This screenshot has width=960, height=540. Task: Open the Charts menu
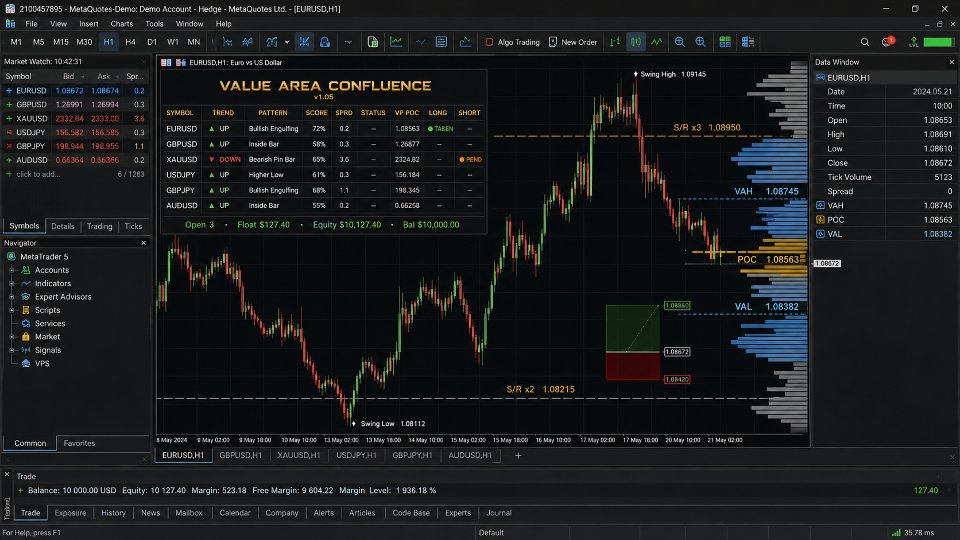click(121, 24)
